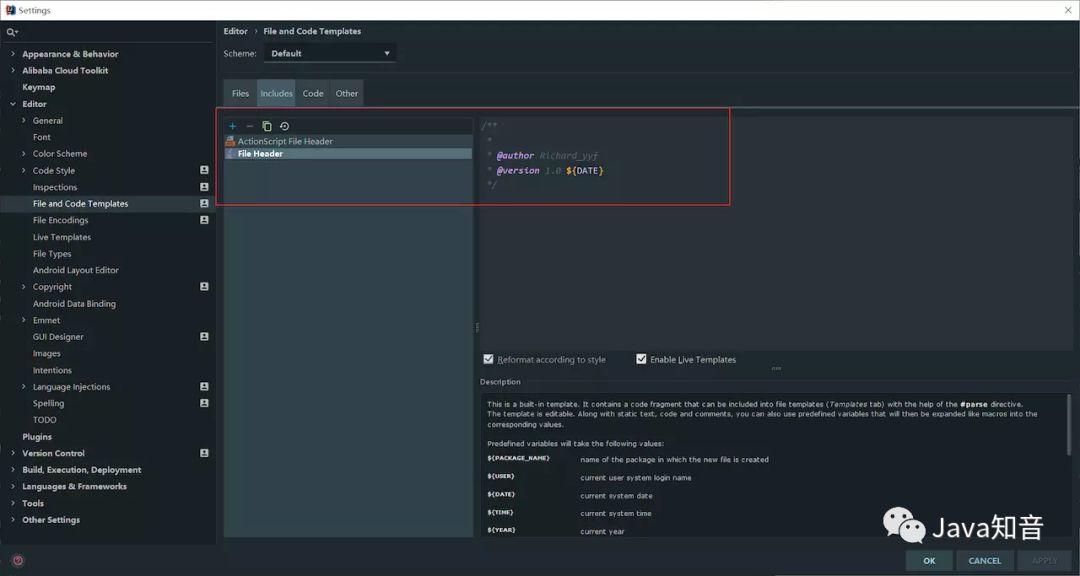Screen dimensions: 1080x576
Task: Create a new include template with the plus icon
Action: pos(232,126)
